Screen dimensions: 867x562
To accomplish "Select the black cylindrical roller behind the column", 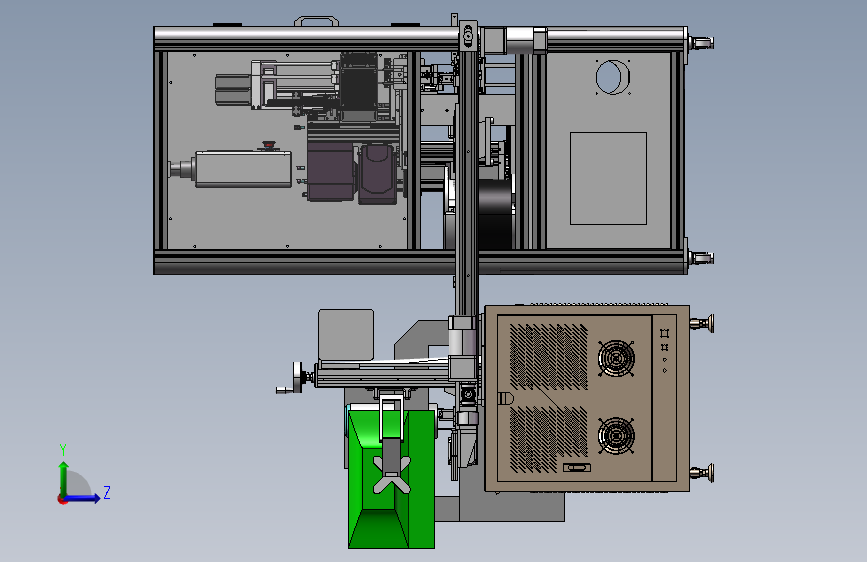I will tap(495, 213).
